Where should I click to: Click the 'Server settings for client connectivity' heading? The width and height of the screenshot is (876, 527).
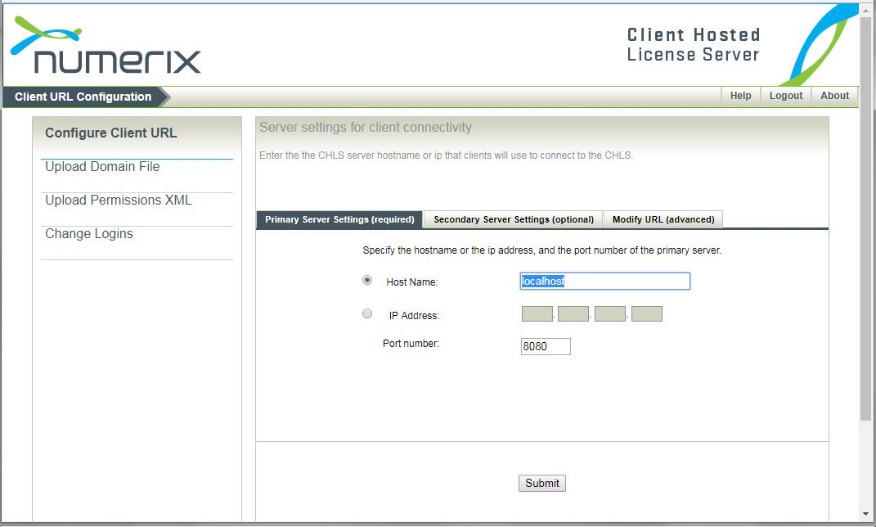pos(365,127)
